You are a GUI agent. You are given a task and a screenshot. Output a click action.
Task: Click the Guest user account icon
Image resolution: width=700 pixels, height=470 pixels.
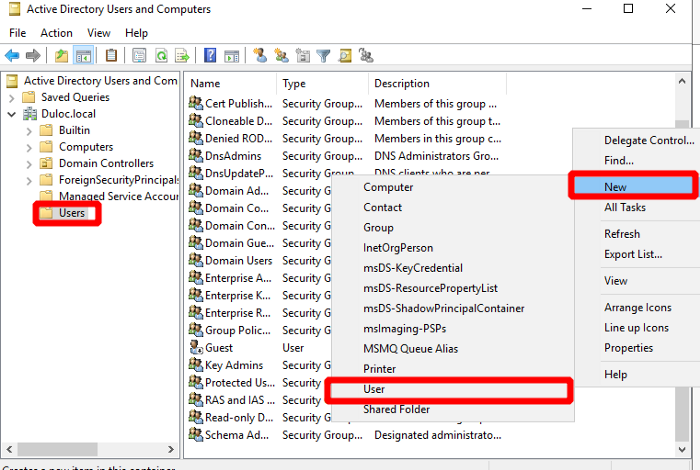(196, 347)
